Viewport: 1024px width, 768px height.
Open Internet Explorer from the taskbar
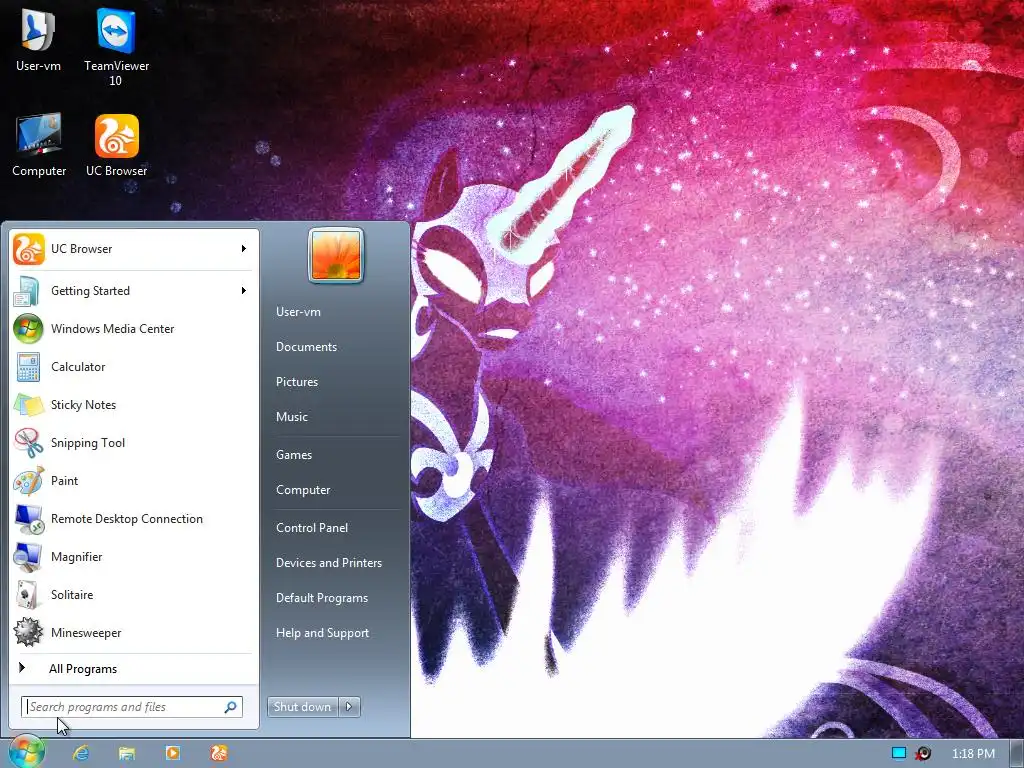(x=81, y=754)
